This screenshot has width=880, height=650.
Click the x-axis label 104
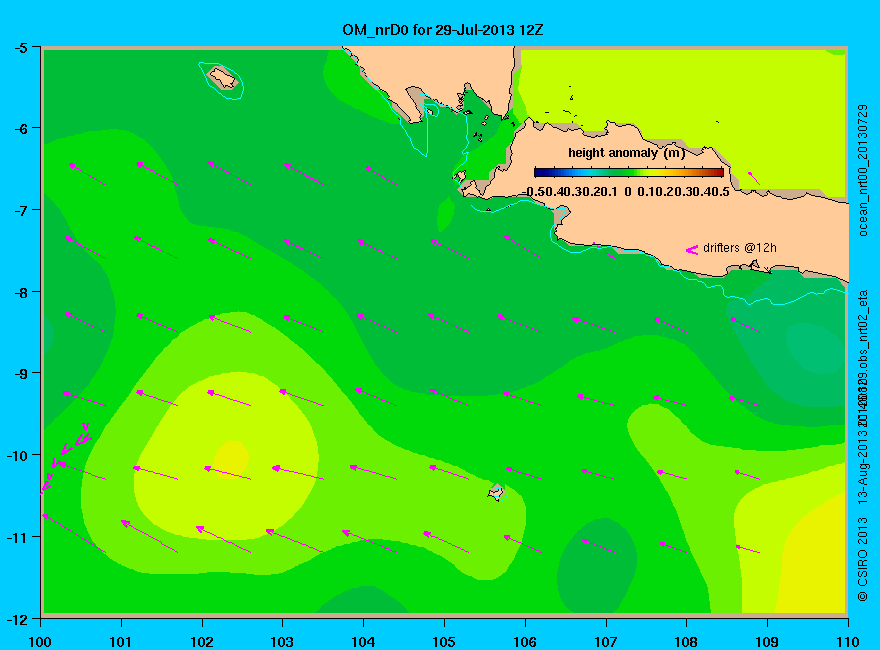[x=363, y=642]
